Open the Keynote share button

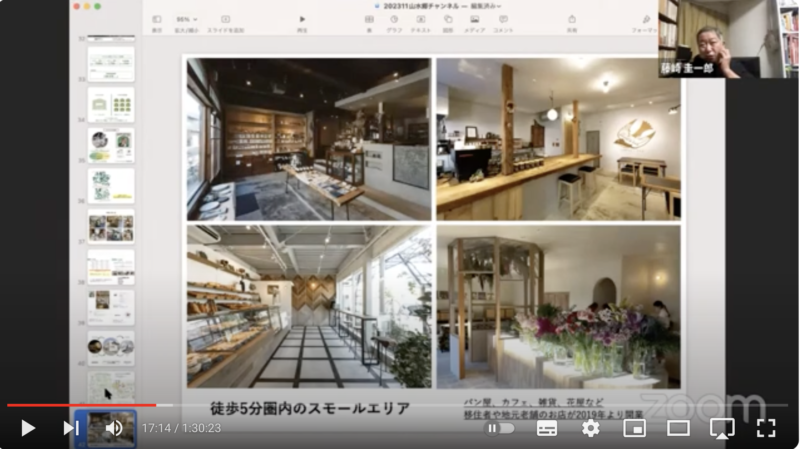tap(572, 20)
